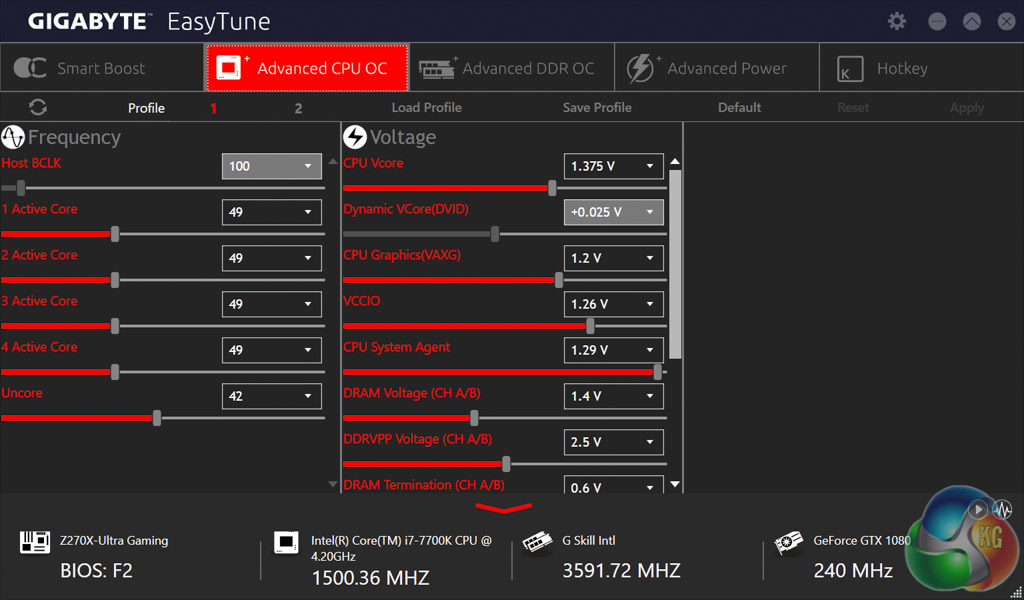Click Load Profile
This screenshot has width=1024, height=600.
[426, 108]
